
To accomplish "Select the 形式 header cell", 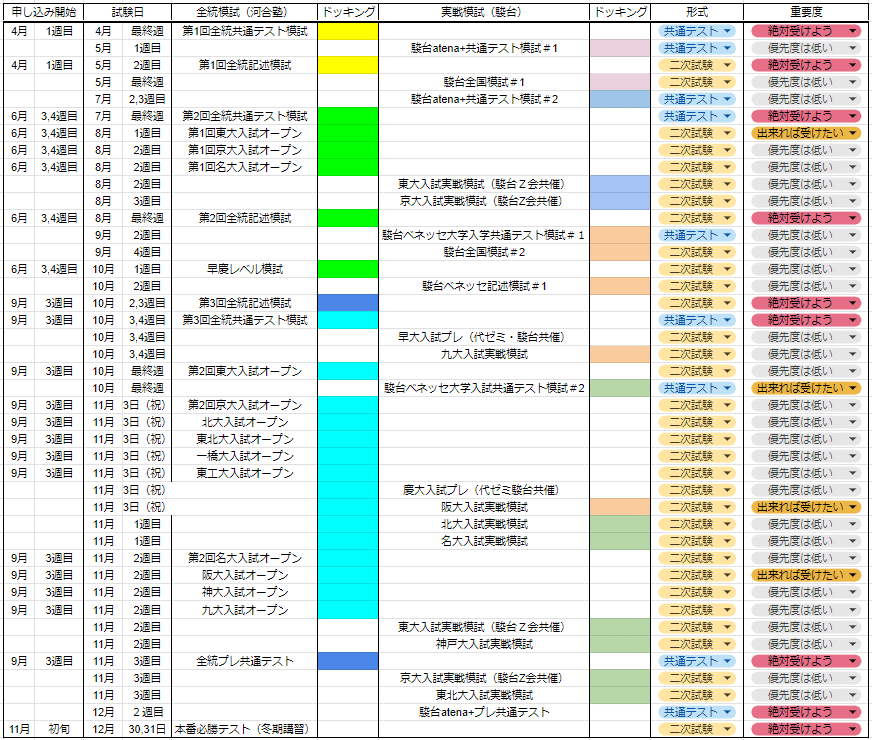I will coord(697,12).
